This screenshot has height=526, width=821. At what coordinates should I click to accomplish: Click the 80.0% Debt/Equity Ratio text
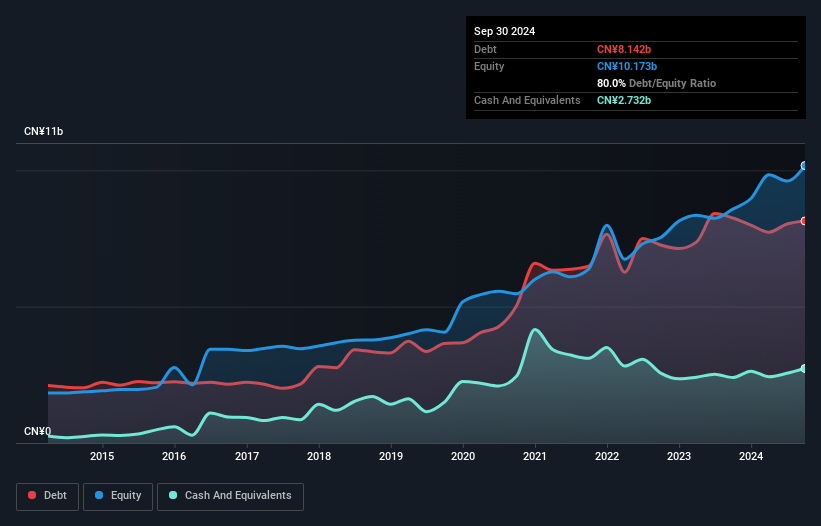coord(656,83)
